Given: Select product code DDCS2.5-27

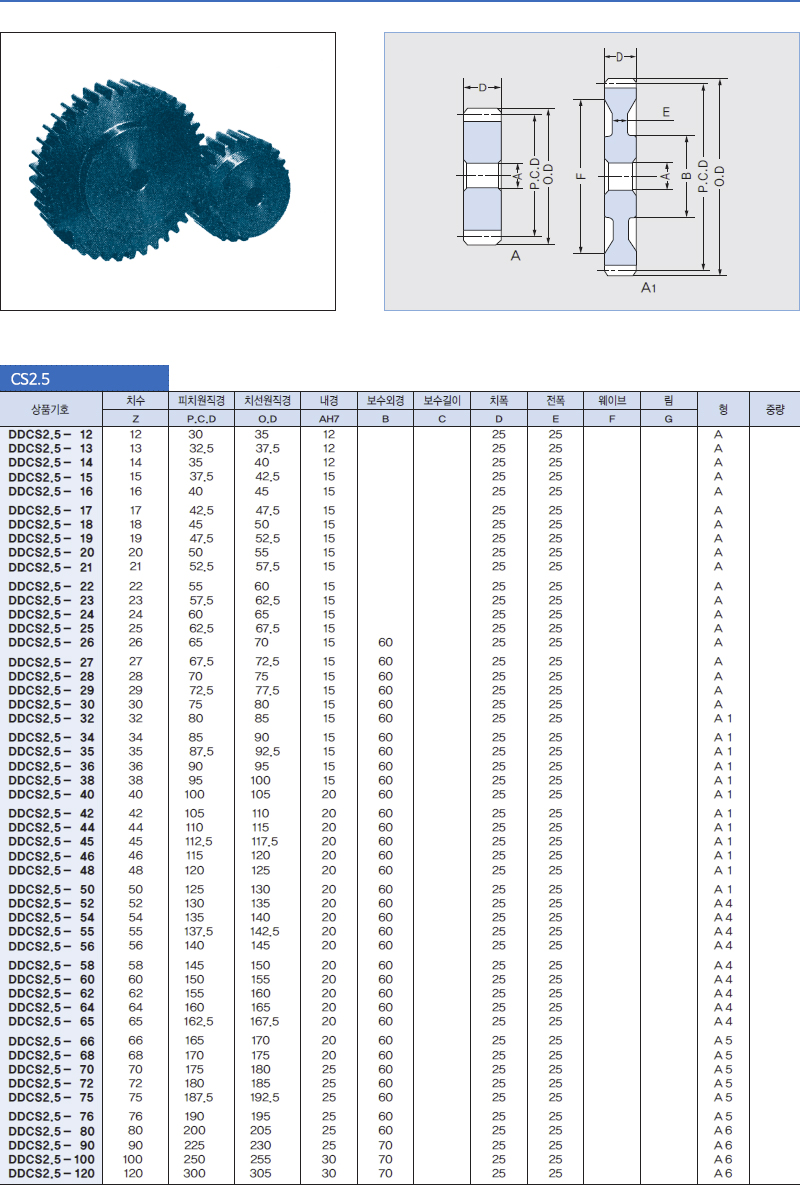Looking at the screenshot, I should 50,661.
